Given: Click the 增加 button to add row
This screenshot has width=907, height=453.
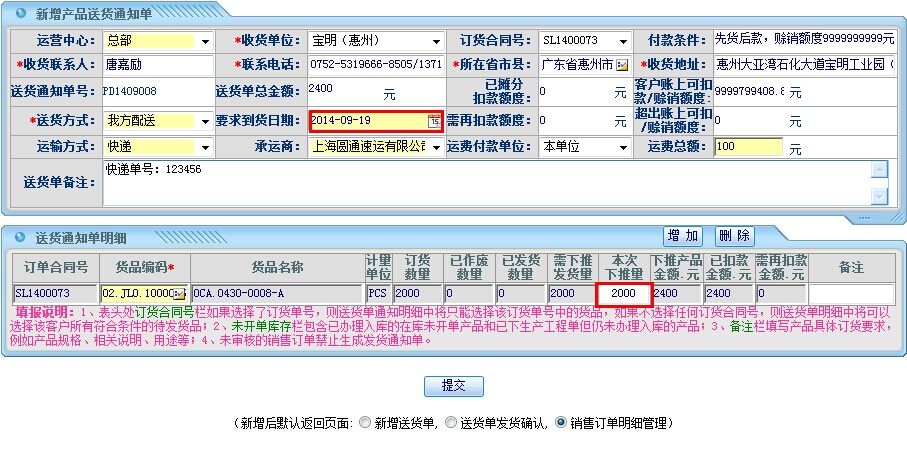Looking at the screenshot, I should pos(683,236).
